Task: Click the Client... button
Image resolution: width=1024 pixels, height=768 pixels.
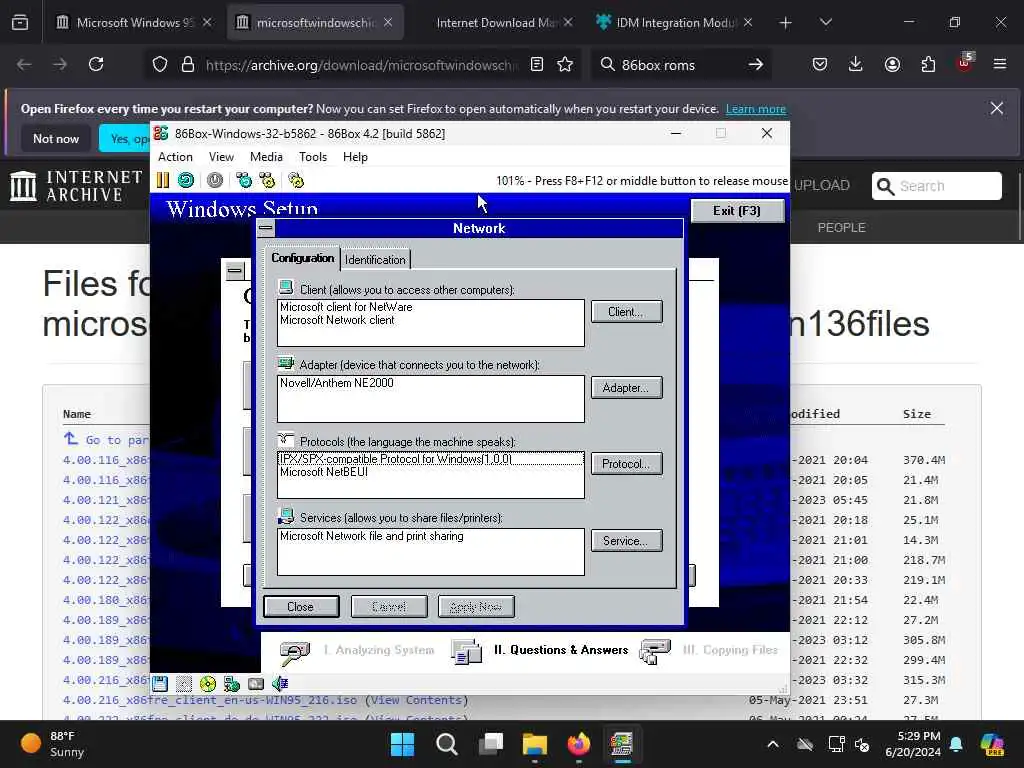Action: point(626,312)
